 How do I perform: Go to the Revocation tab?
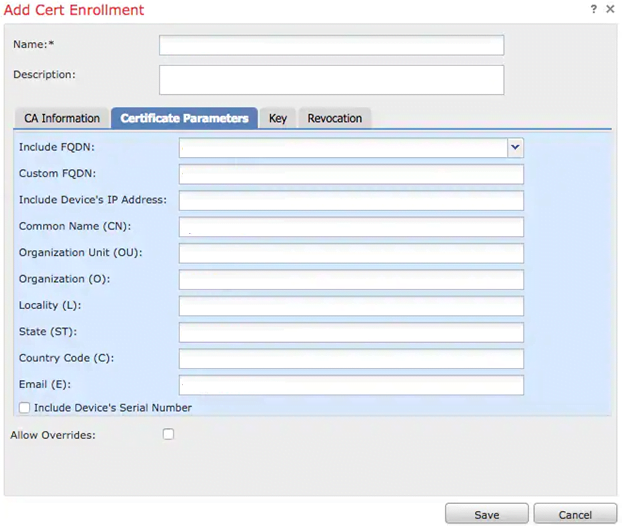[334, 118]
